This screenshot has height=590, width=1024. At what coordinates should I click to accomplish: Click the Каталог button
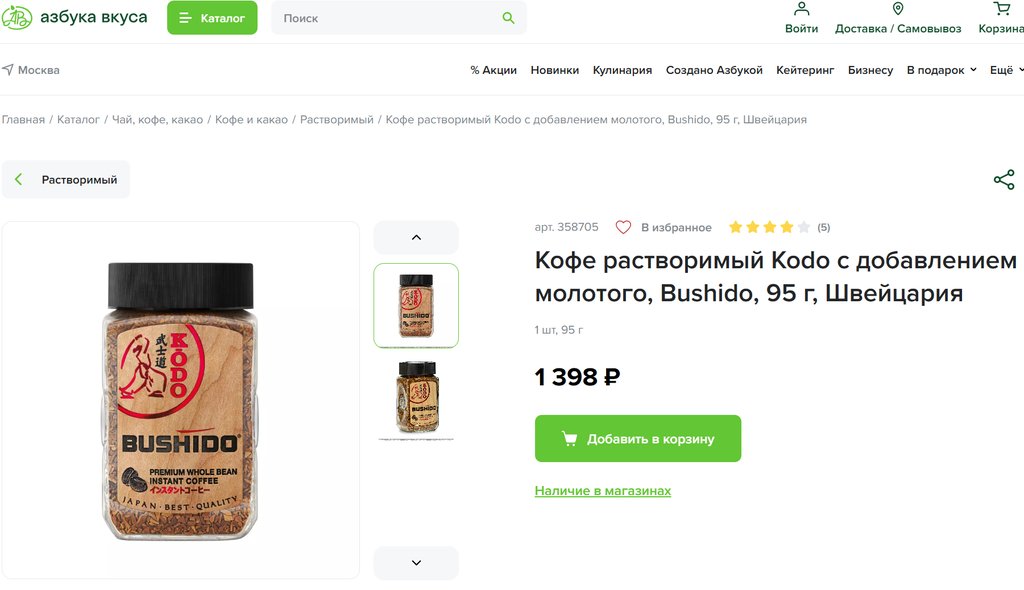[212, 18]
